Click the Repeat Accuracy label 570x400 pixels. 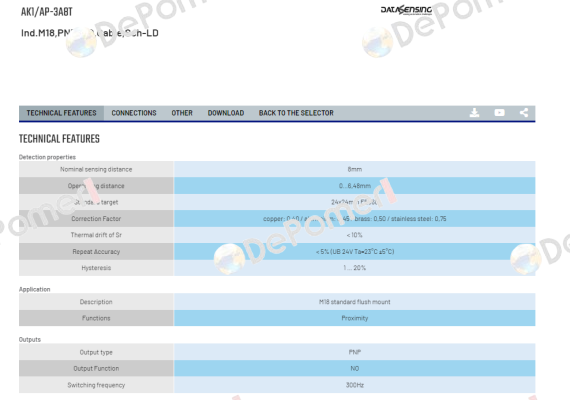pyautogui.click(x=96, y=252)
